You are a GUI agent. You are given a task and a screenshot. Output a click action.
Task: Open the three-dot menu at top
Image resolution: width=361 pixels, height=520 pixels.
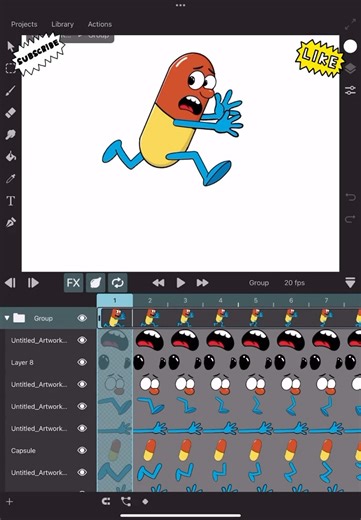pyautogui.click(x=180, y=5)
